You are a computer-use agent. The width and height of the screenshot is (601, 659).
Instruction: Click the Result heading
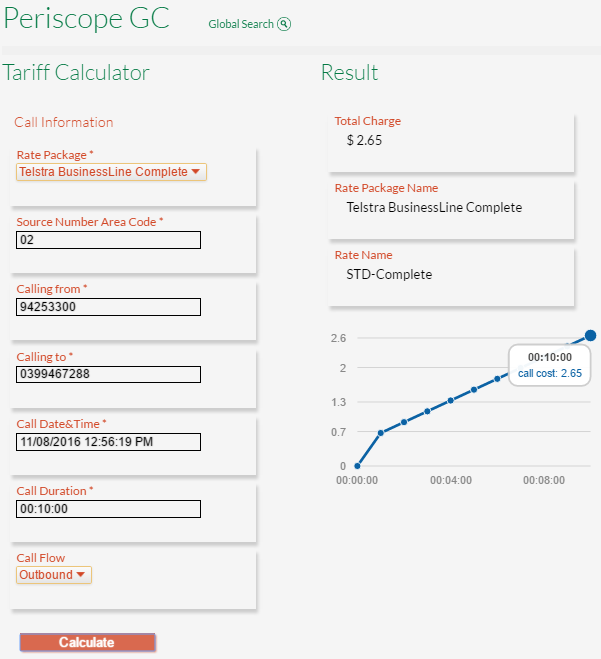[x=350, y=73]
